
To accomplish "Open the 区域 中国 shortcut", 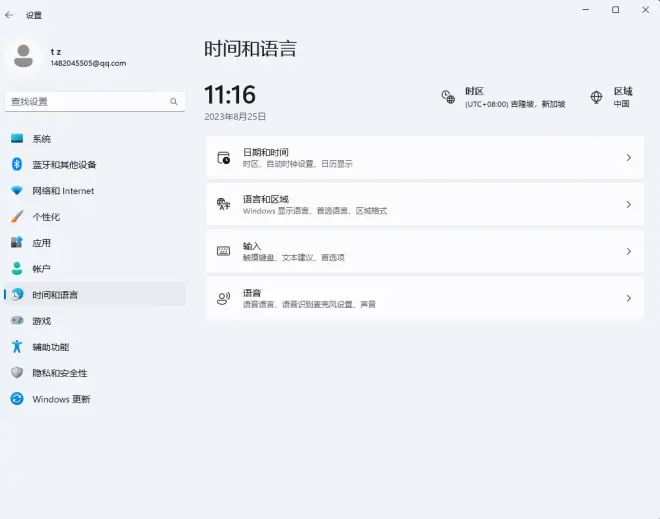I will (612, 97).
